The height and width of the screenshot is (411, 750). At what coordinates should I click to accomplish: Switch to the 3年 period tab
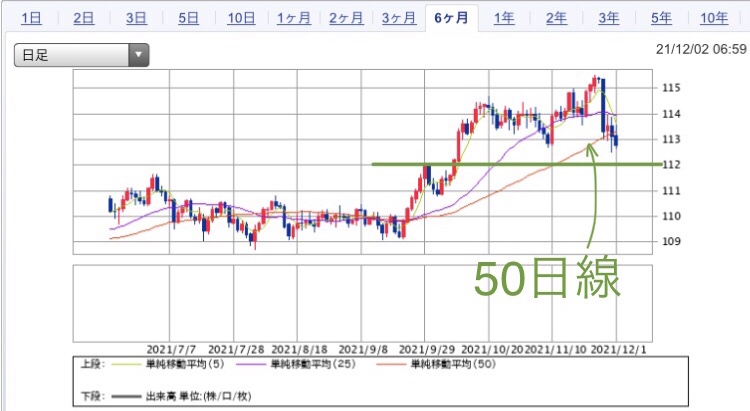tap(609, 19)
